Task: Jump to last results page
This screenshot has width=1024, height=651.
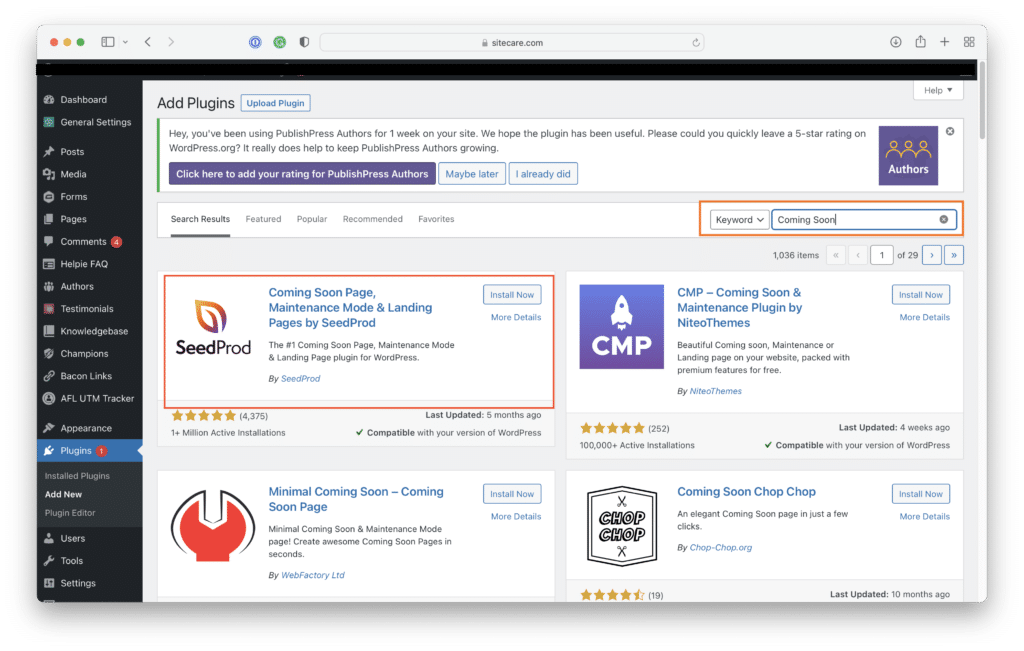Action: click(954, 255)
